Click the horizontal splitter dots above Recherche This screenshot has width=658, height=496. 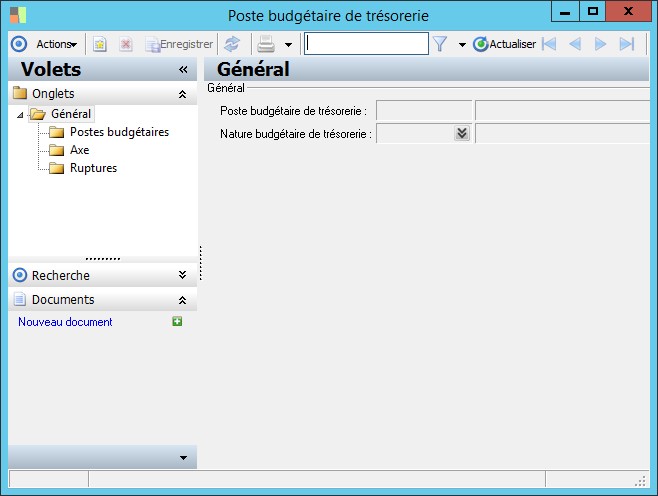click(x=103, y=259)
